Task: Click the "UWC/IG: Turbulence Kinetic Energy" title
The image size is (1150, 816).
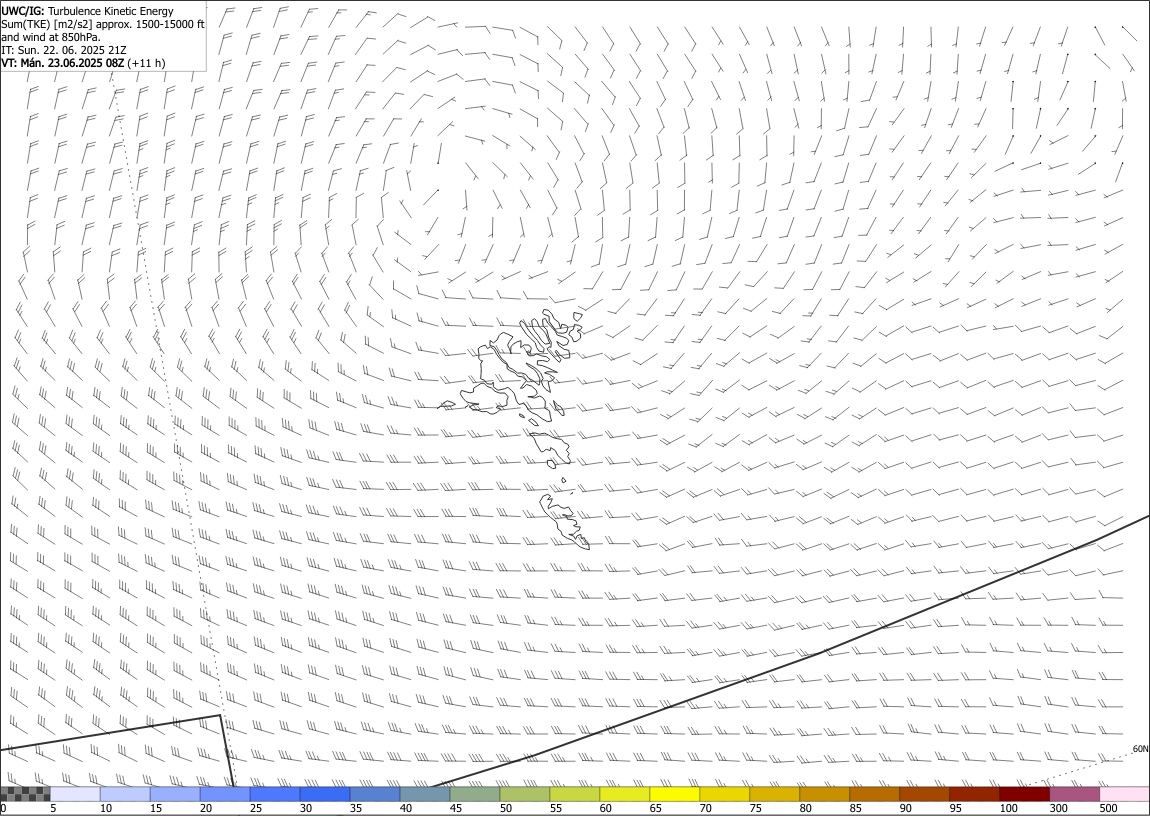Action: coord(88,11)
